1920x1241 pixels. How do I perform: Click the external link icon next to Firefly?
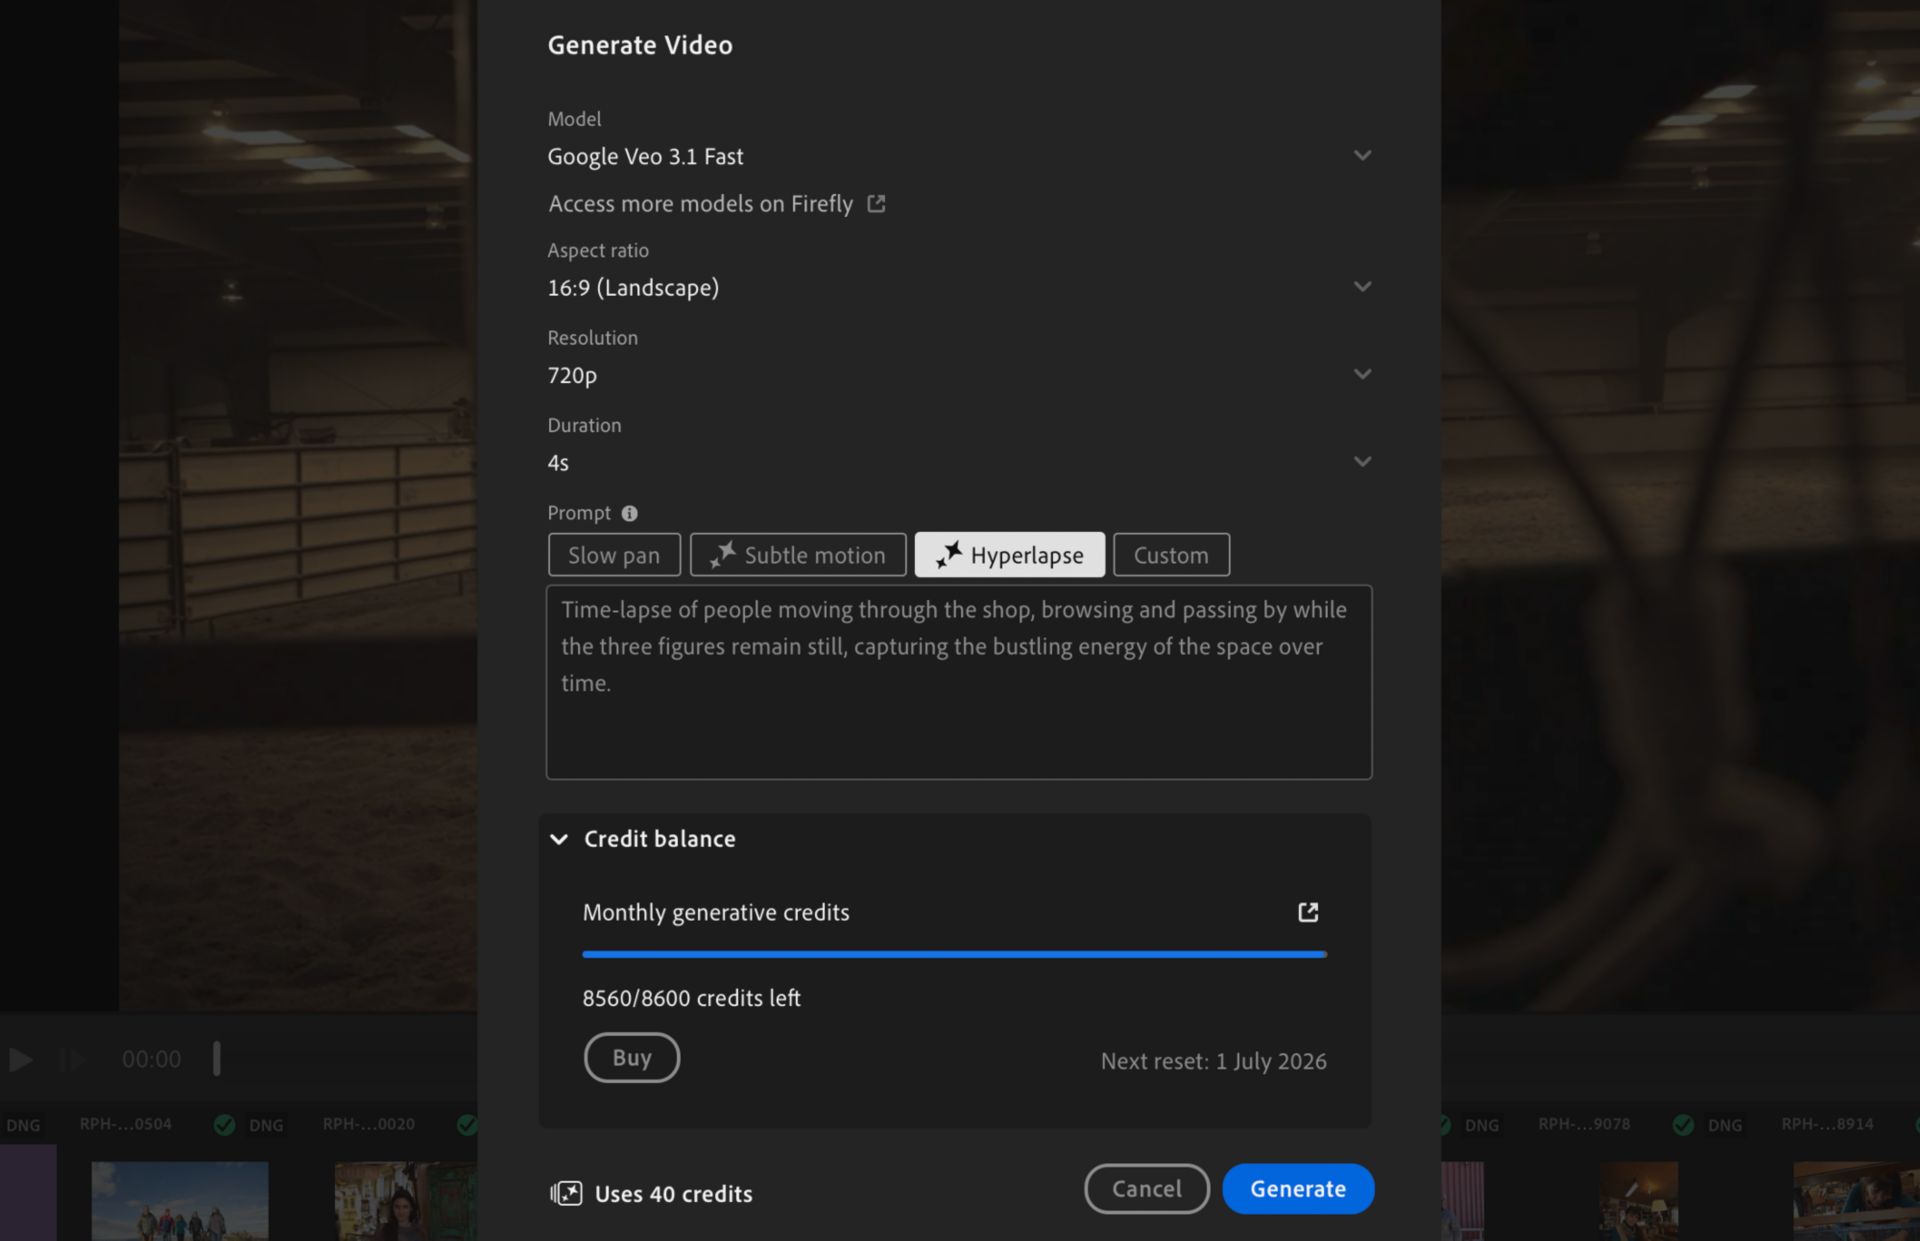tap(876, 204)
